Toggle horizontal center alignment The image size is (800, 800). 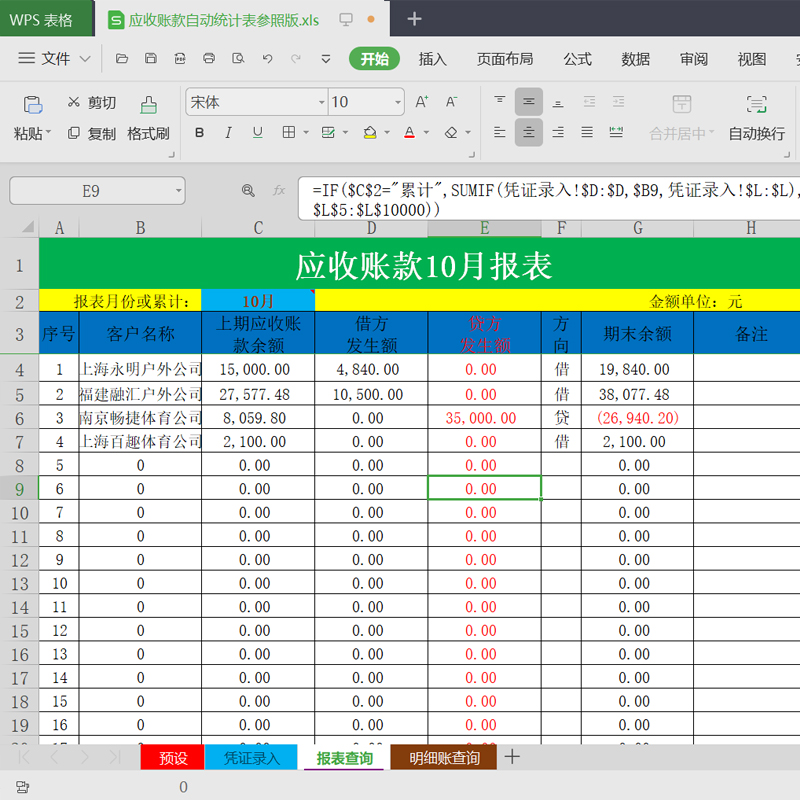pos(529,133)
